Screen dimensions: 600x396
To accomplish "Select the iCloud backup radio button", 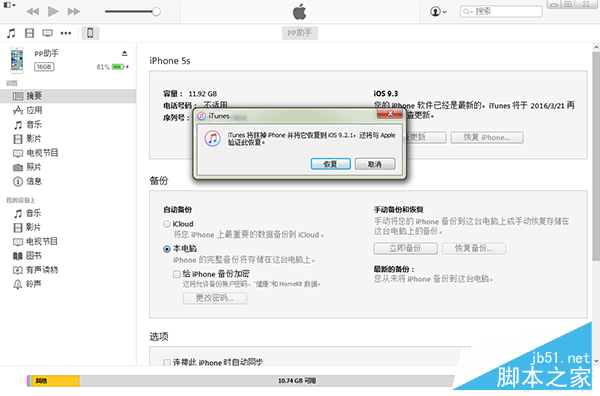I will (167, 224).
